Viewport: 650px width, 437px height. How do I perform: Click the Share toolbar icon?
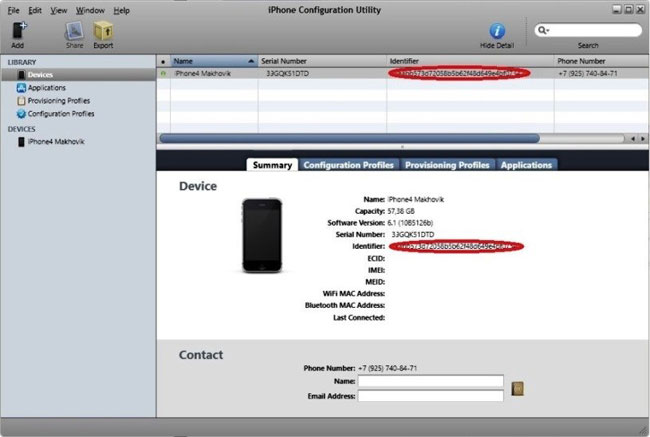point(75,31)
